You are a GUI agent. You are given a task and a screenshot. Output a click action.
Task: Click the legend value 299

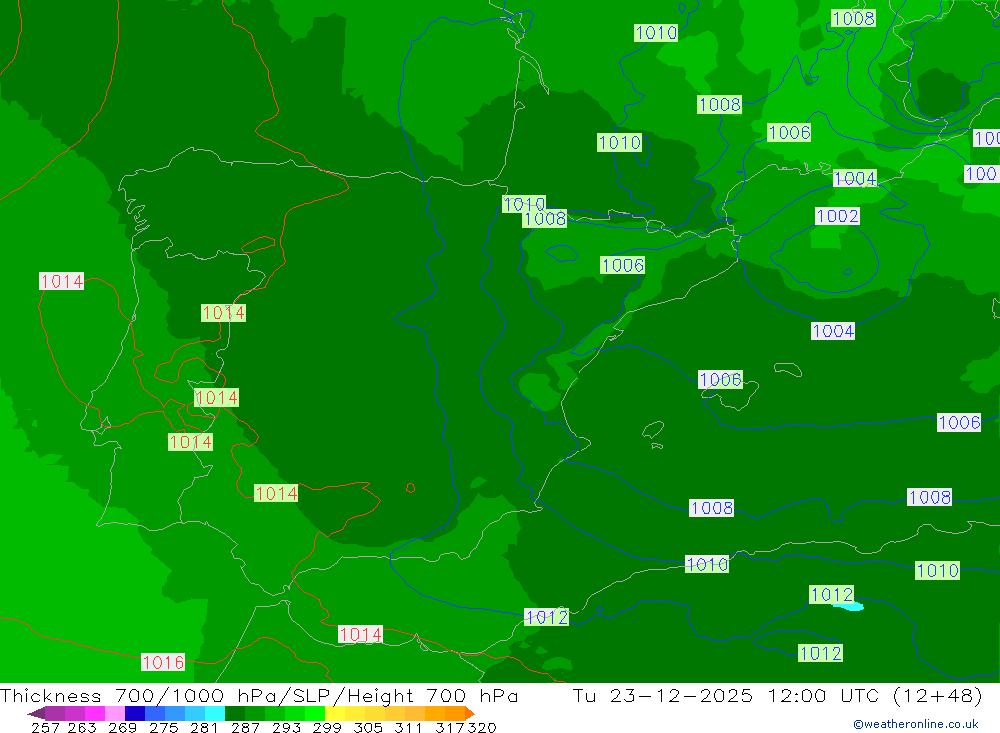coord(327,727)
